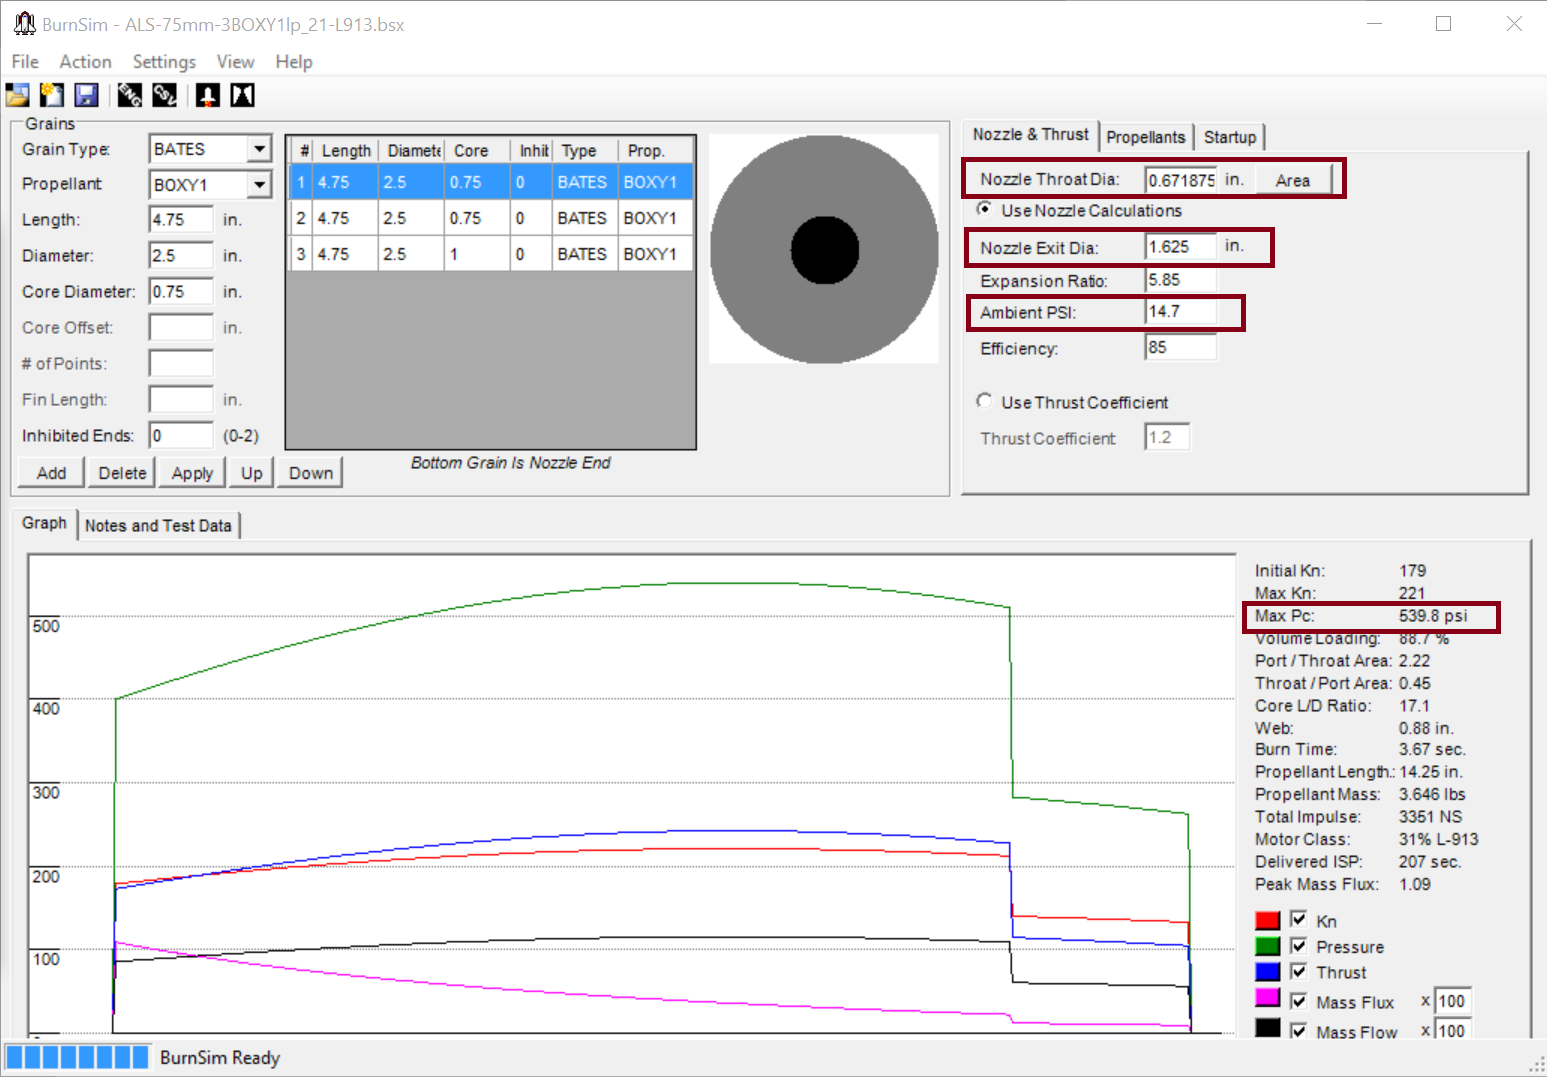Image resolution: width=1547 pixels, height=1077 pixels.
Task: Create a new motor file
Action: click(52, 95)
